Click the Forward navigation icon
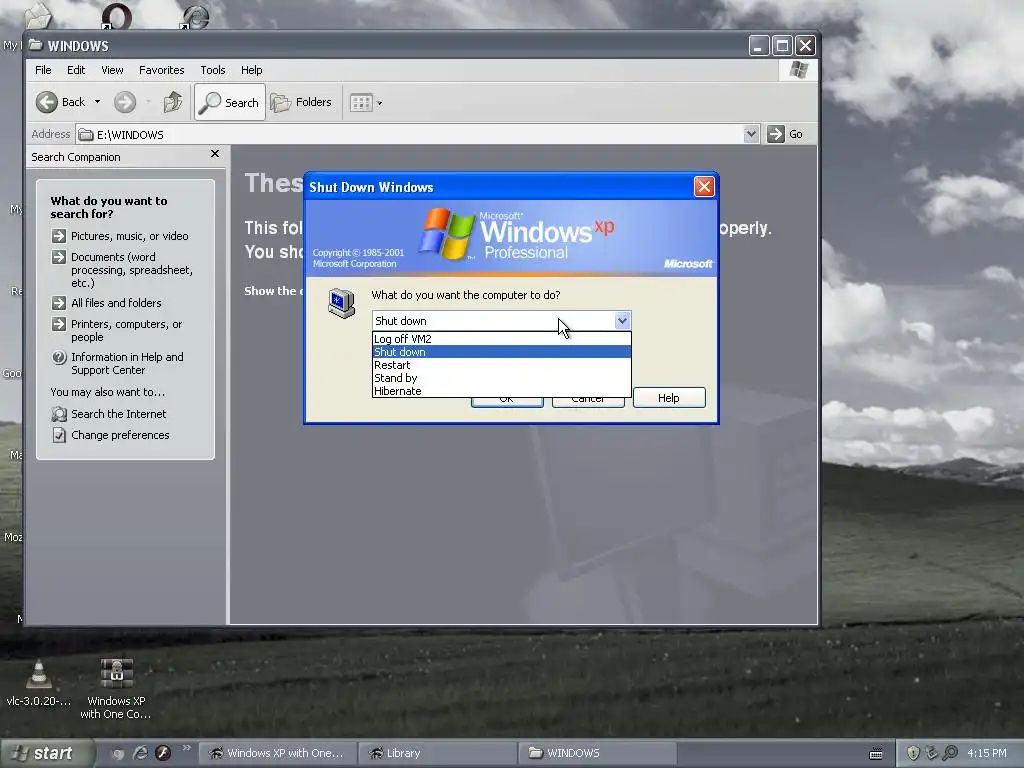The width and height of the screenshot is (1024, 768). click(125, 102)
